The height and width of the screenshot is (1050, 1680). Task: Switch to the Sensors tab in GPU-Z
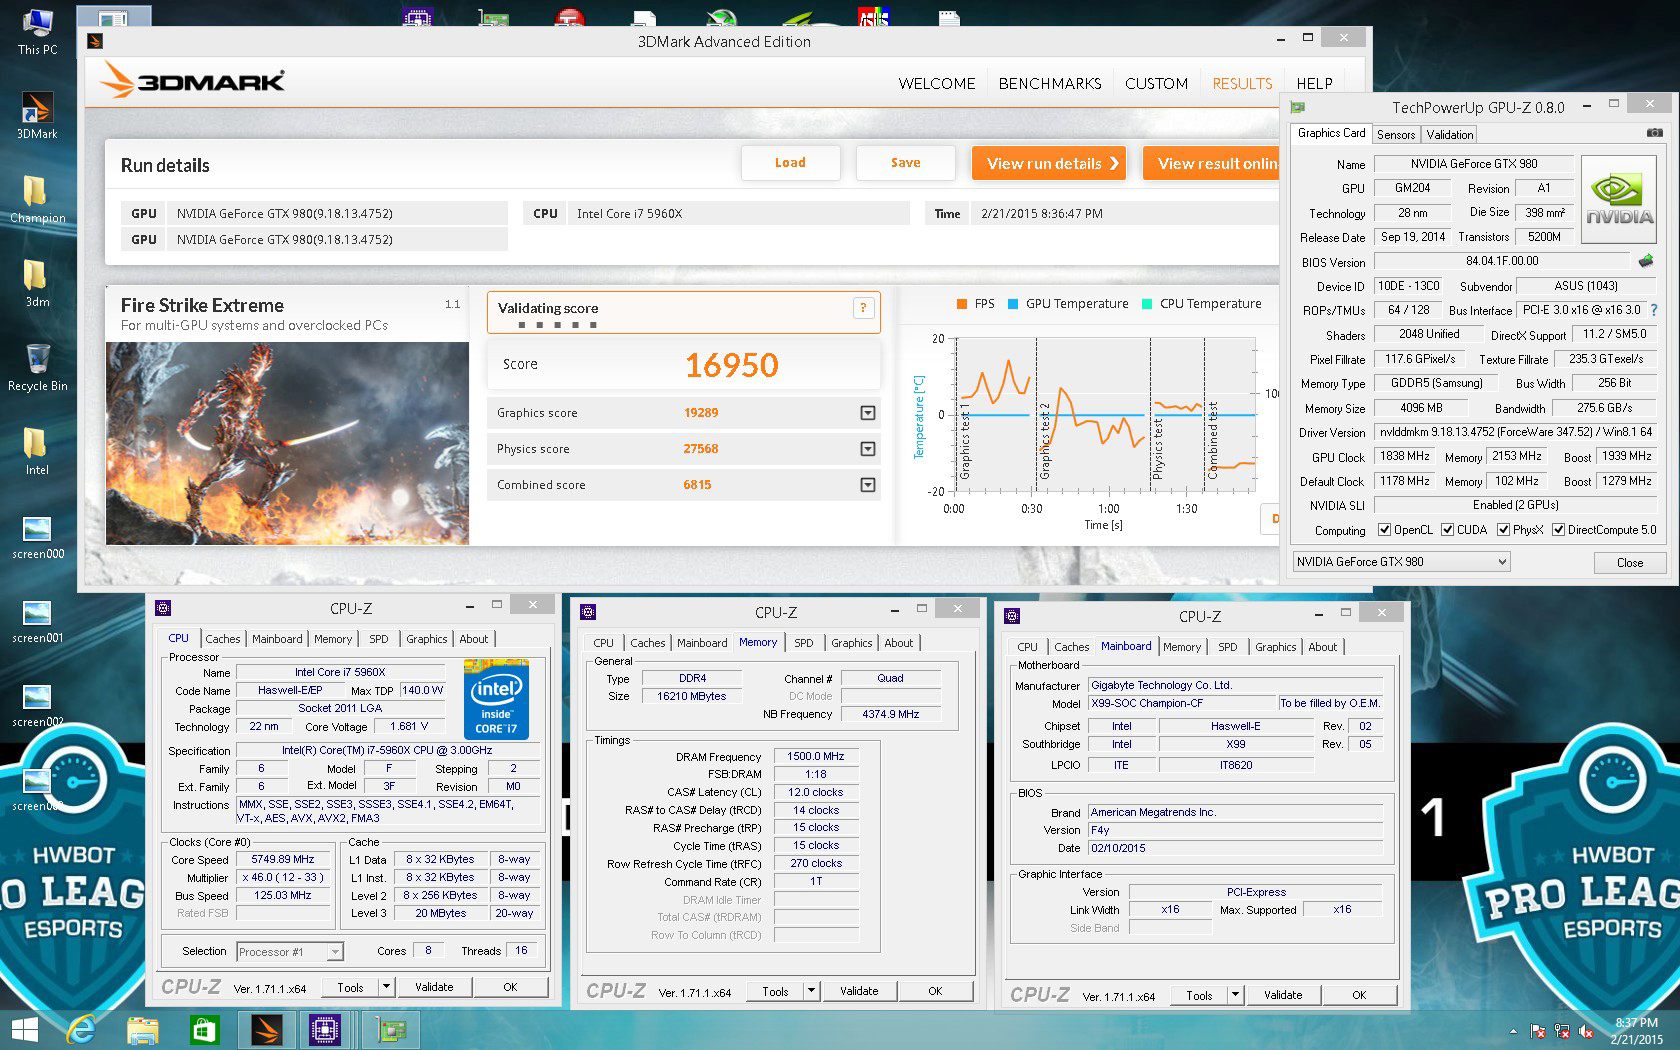[1396, 135]
